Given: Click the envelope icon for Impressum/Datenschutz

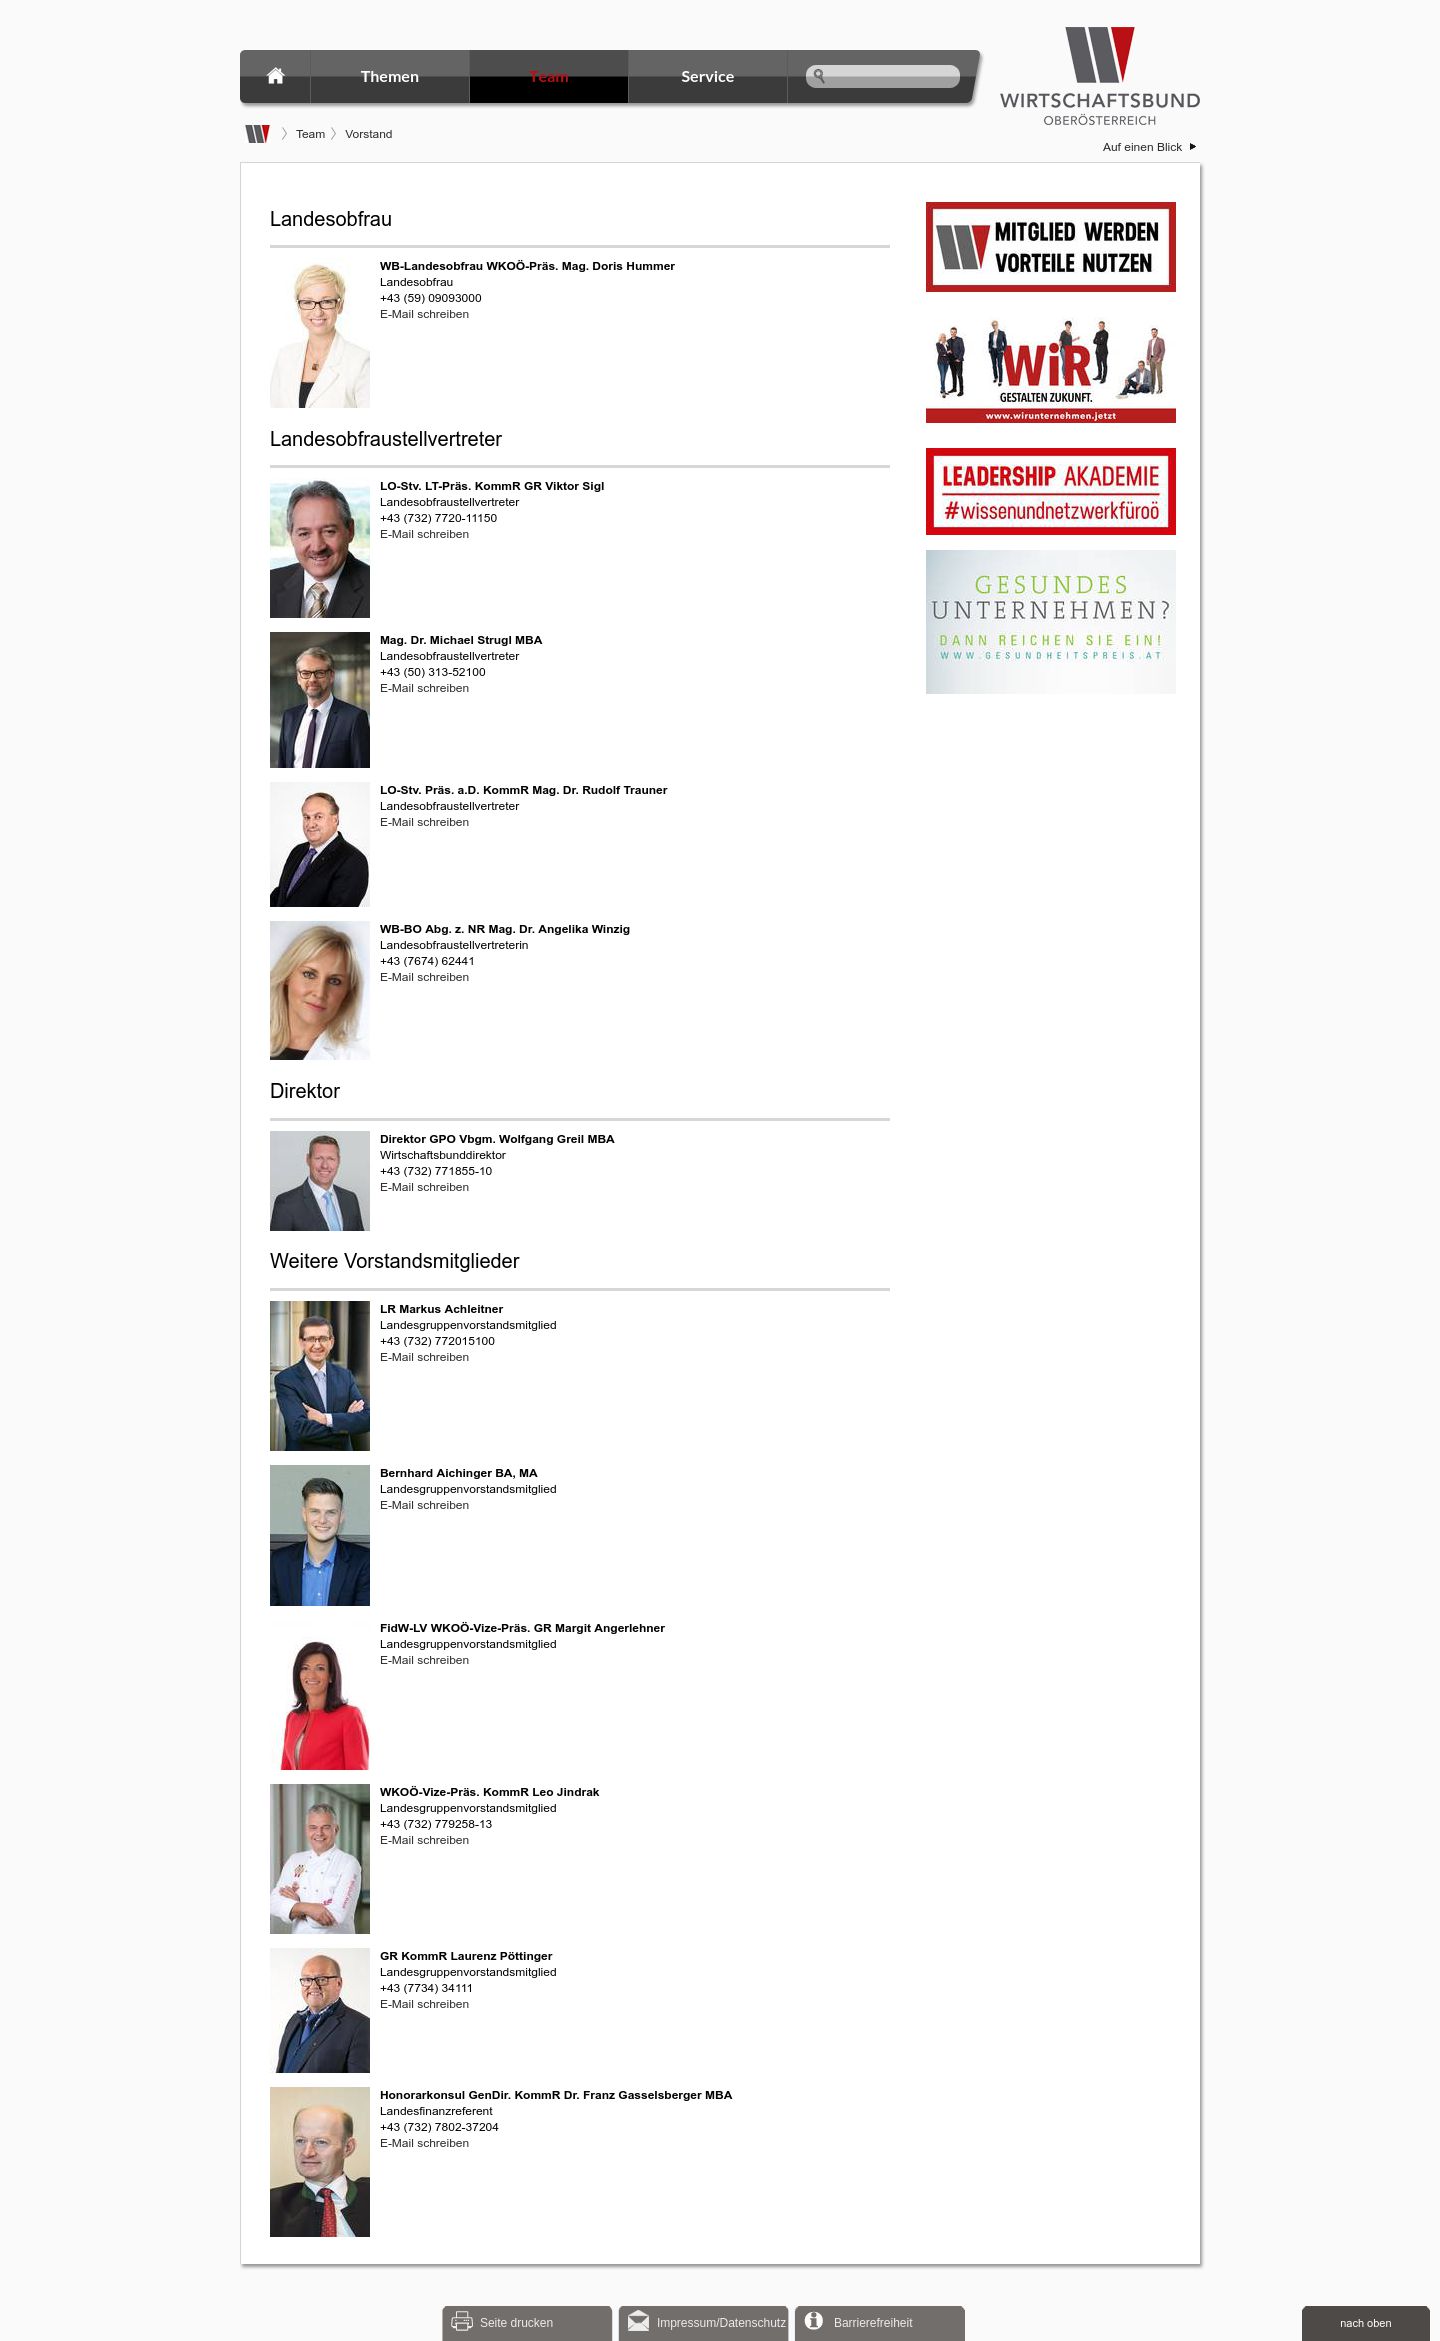Looking at the screenshot, I should point(638,2321).
